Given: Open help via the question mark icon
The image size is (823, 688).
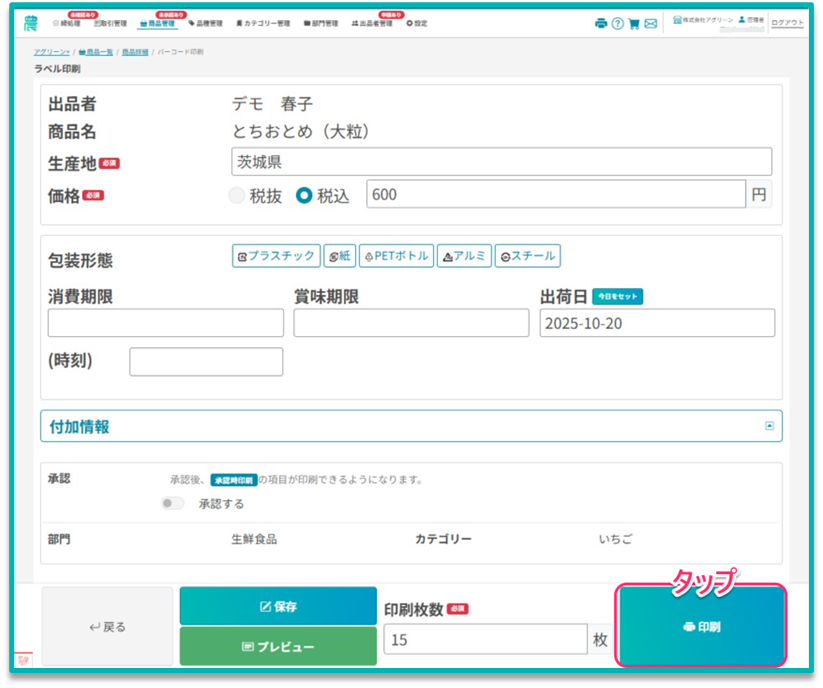Looking at the screenshot, I should [617, 23].
